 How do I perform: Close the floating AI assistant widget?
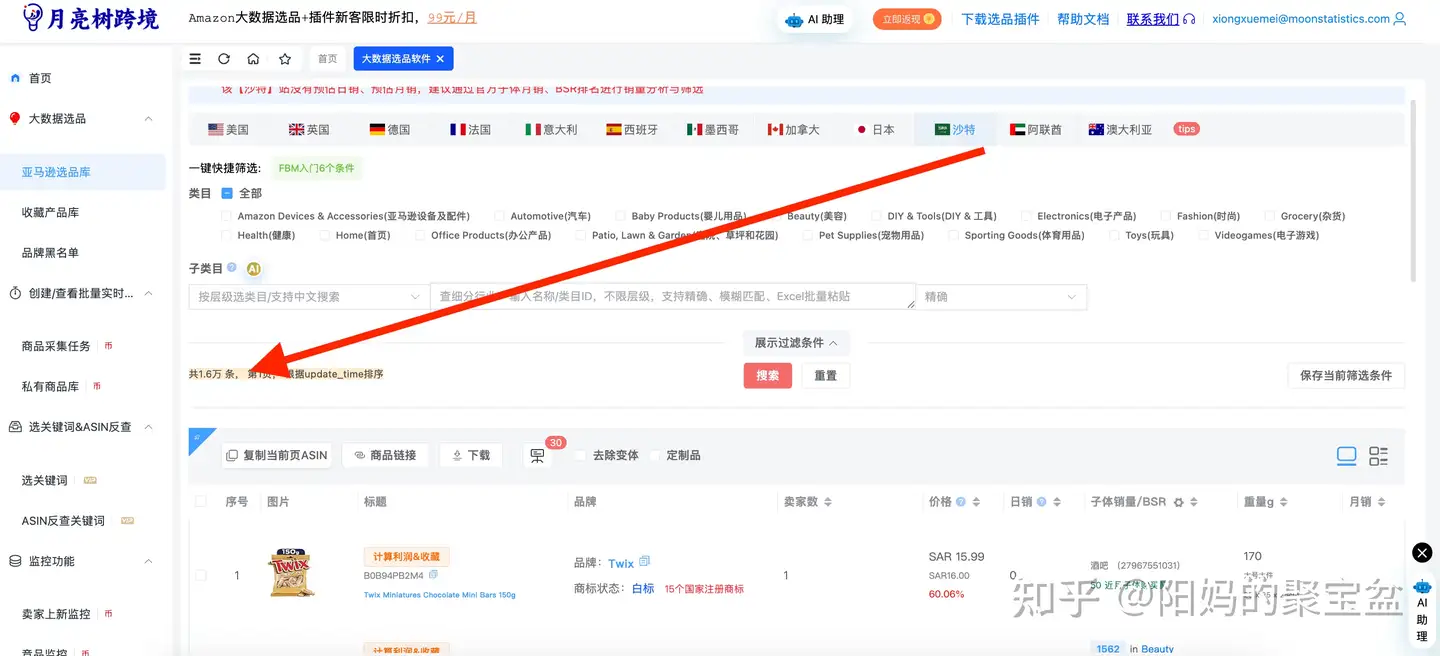pos(1422,553)
